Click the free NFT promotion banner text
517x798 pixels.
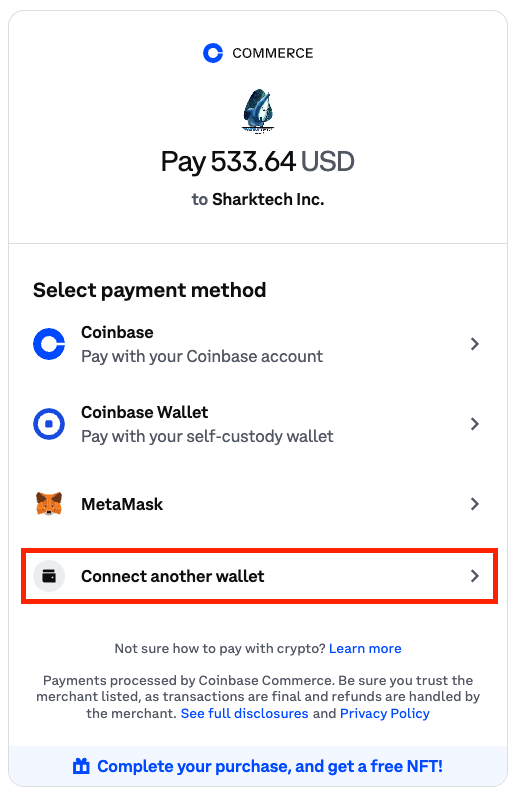[x=270, y=766]
